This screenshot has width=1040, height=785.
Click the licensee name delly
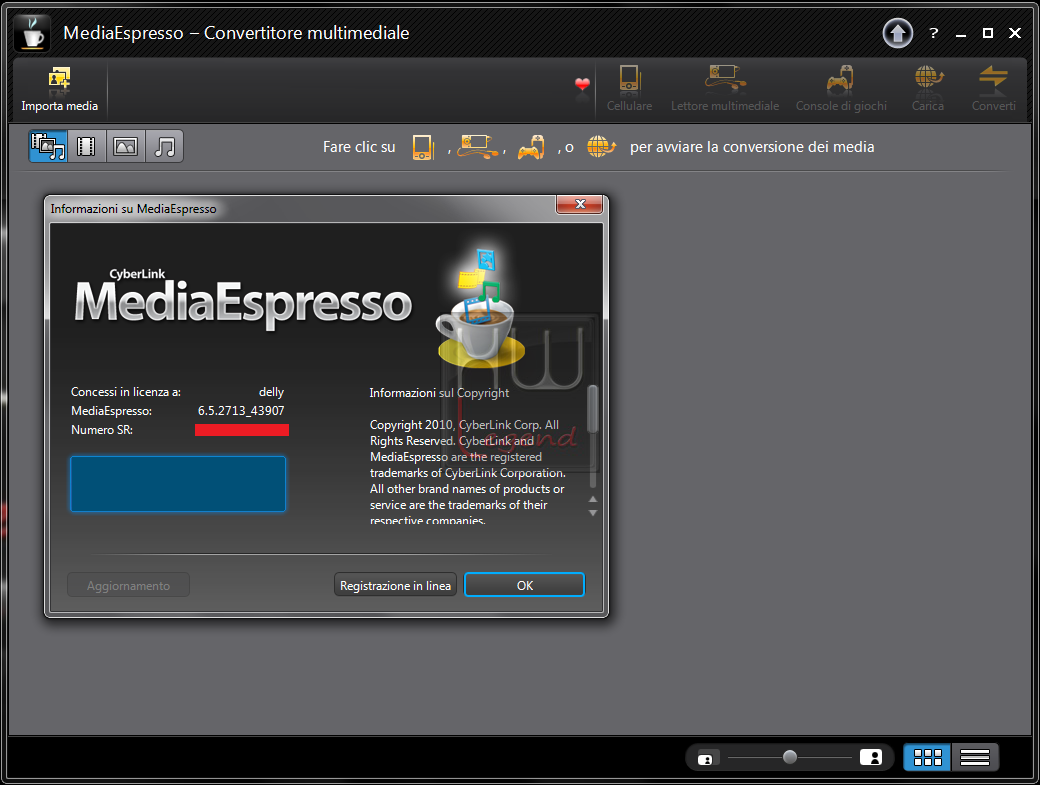point(271,392)
